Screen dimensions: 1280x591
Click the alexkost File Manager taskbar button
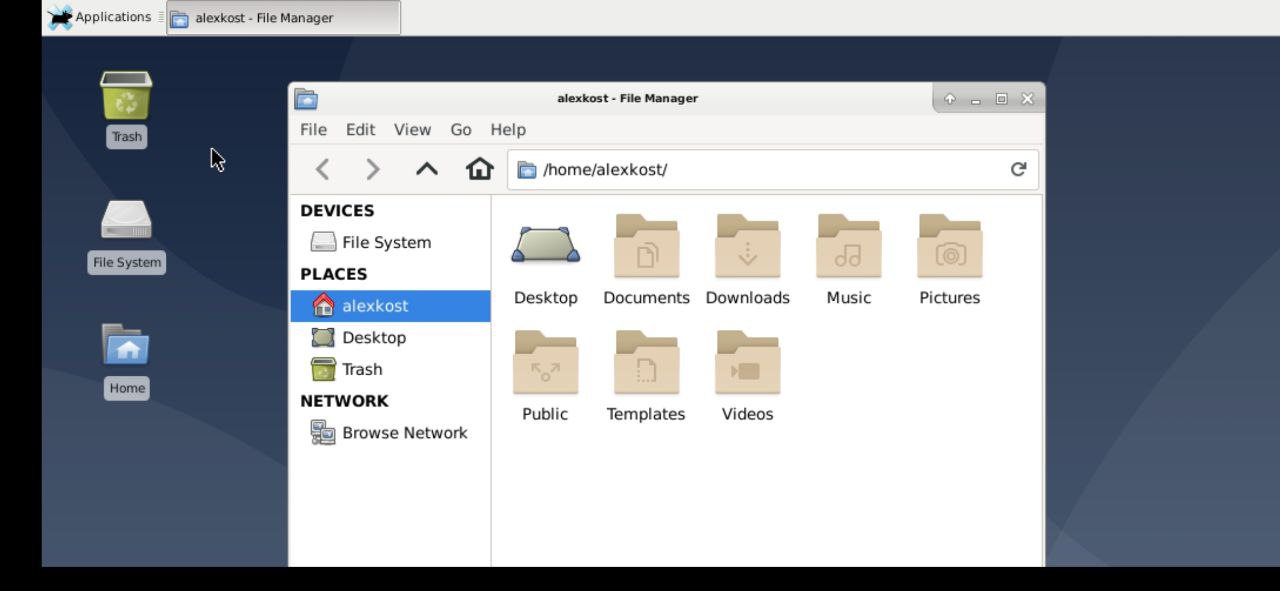coord(284,17)
